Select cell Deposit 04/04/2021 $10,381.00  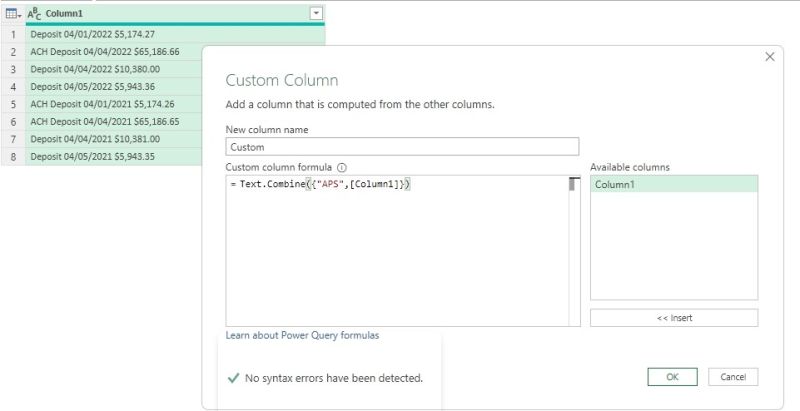(x=114, y=139)
